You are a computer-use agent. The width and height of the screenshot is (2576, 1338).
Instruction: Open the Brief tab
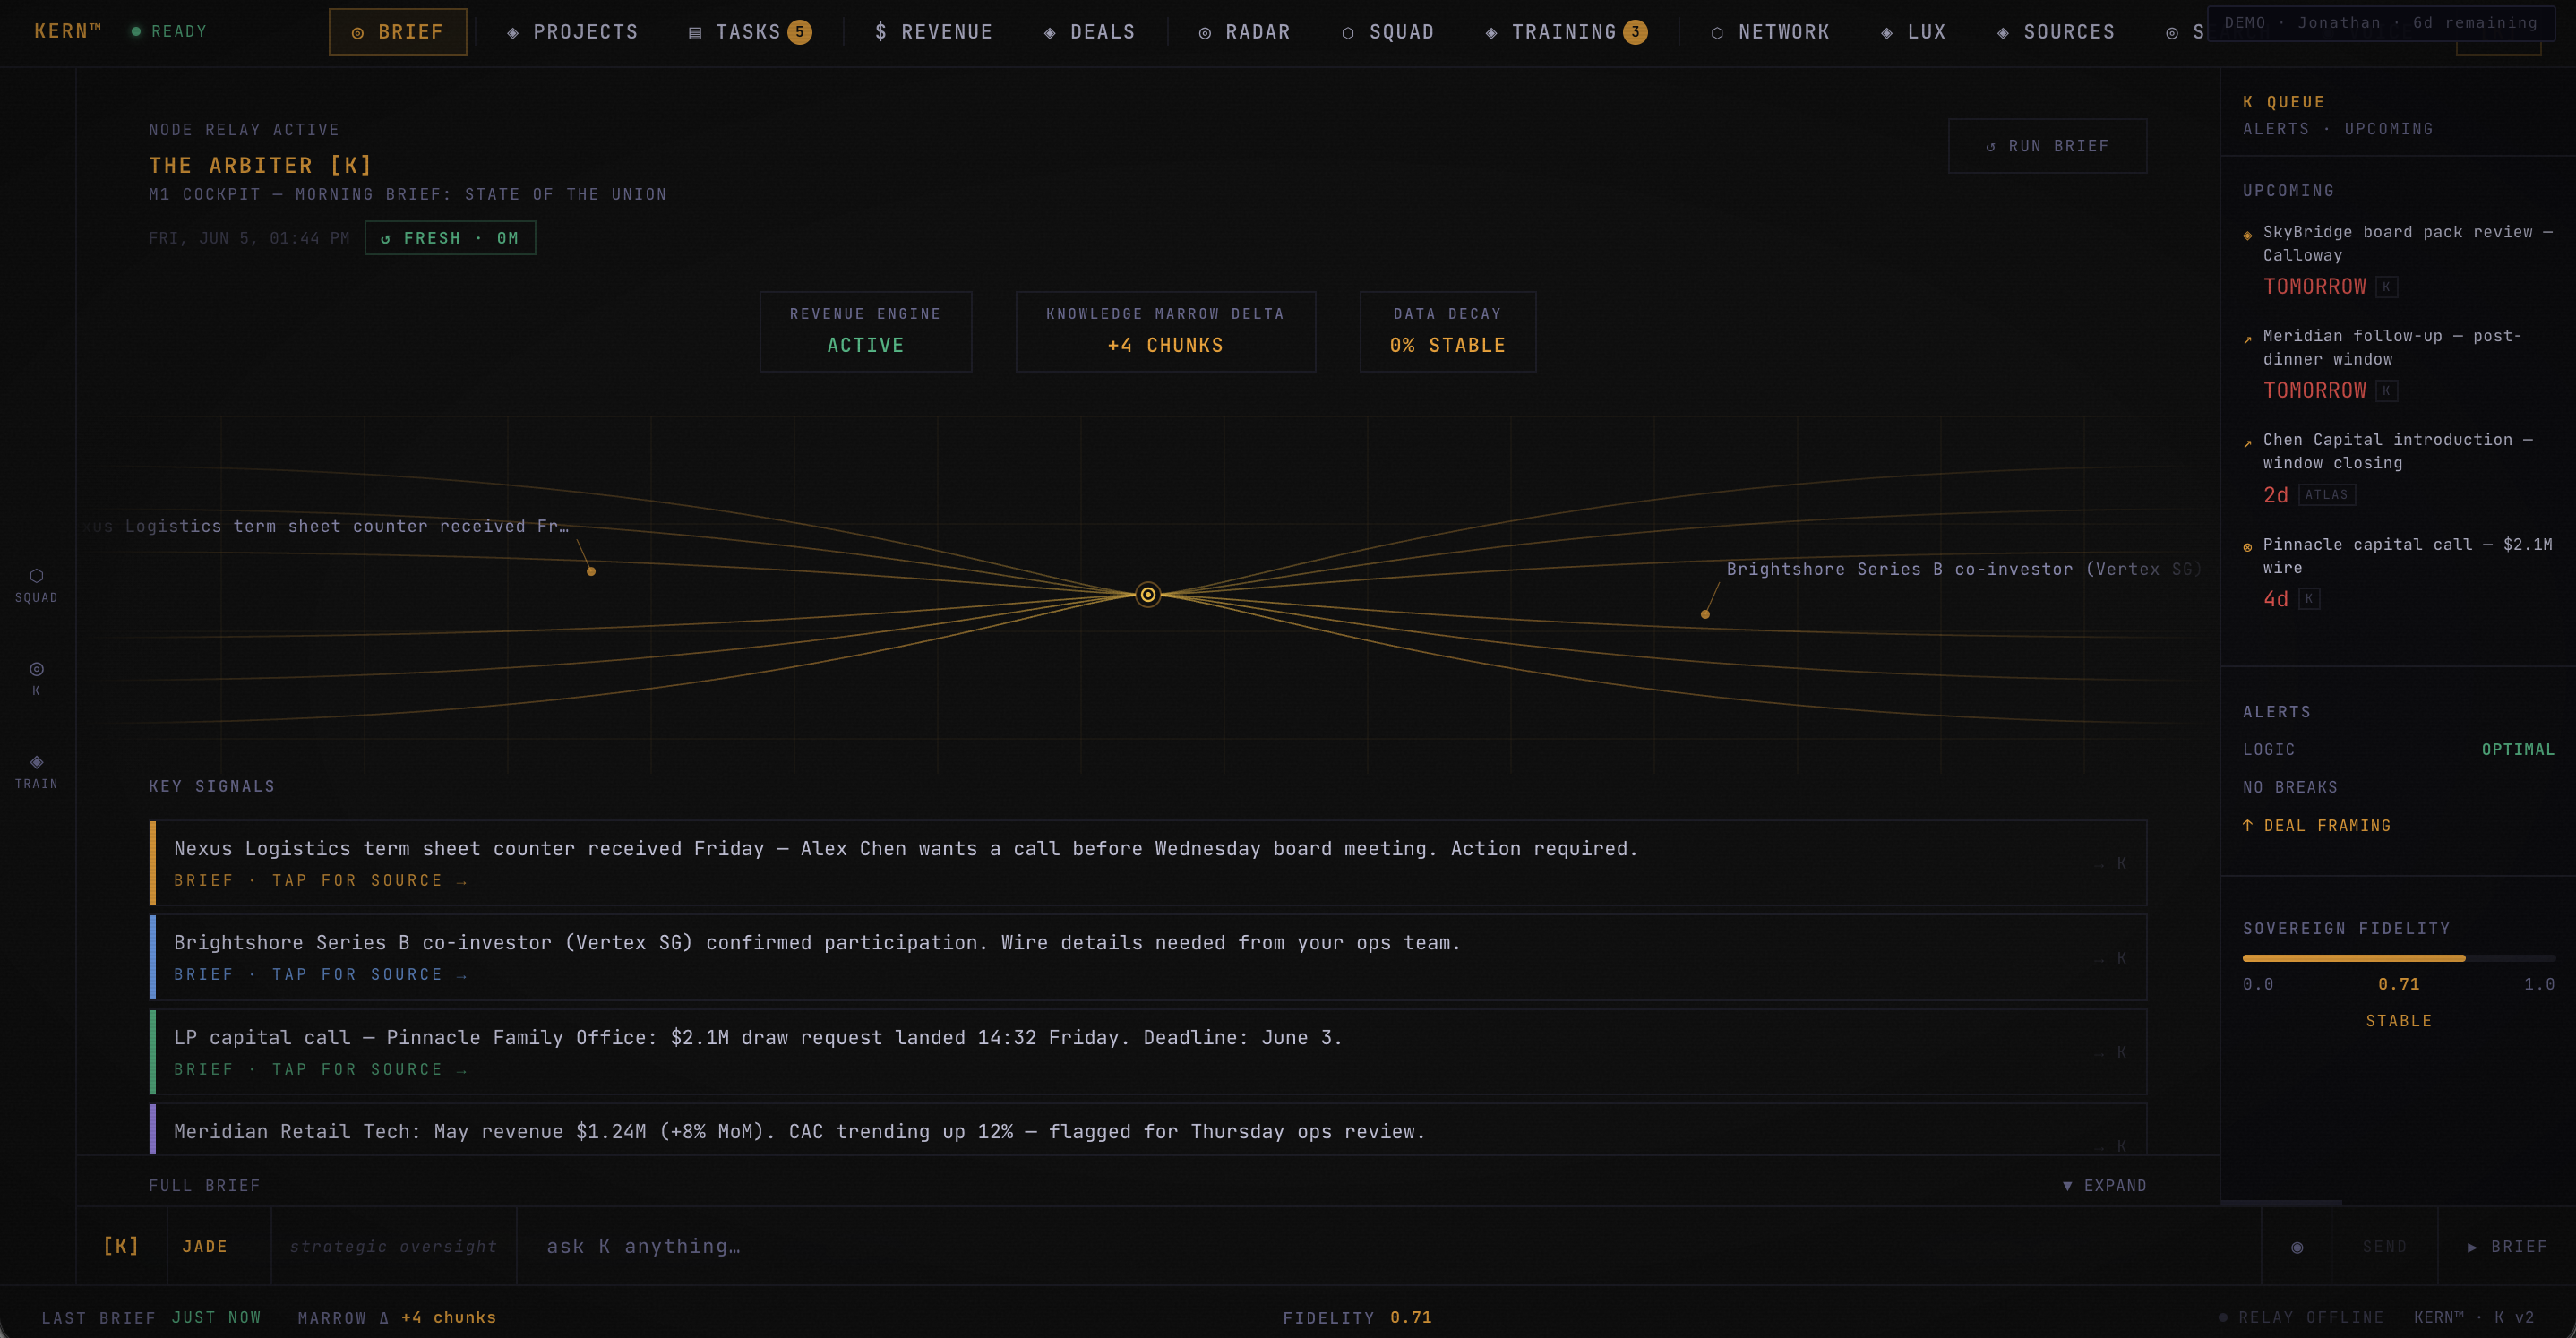click(398, 32)
